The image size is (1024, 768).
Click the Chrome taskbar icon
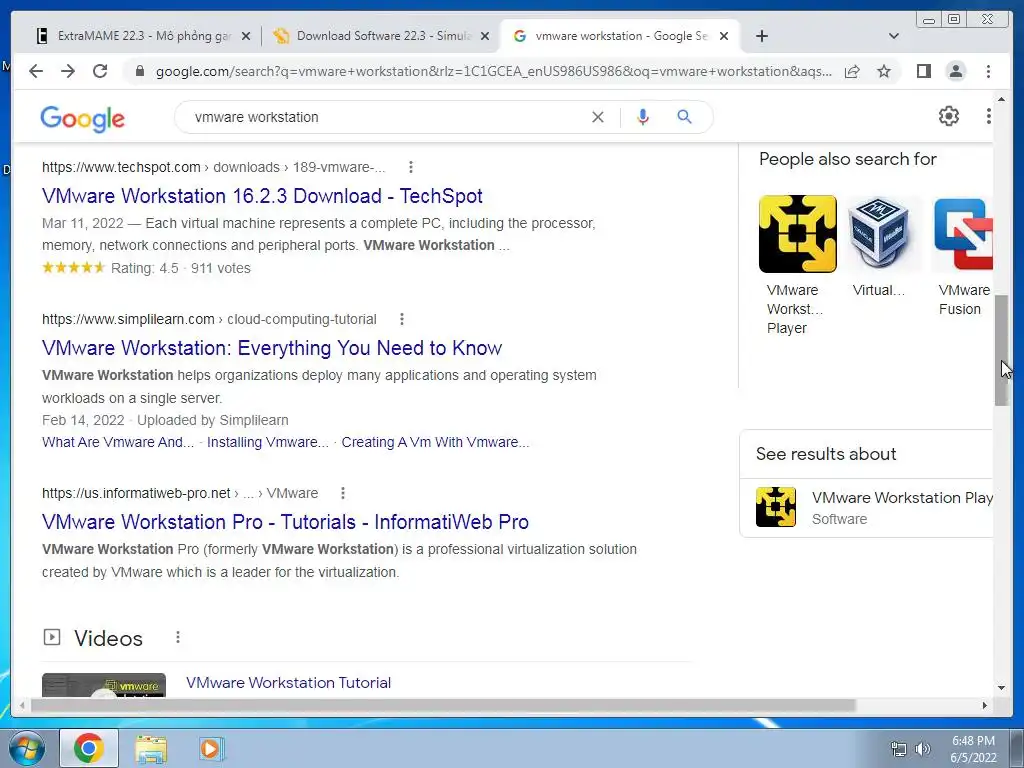pos(89,748)
